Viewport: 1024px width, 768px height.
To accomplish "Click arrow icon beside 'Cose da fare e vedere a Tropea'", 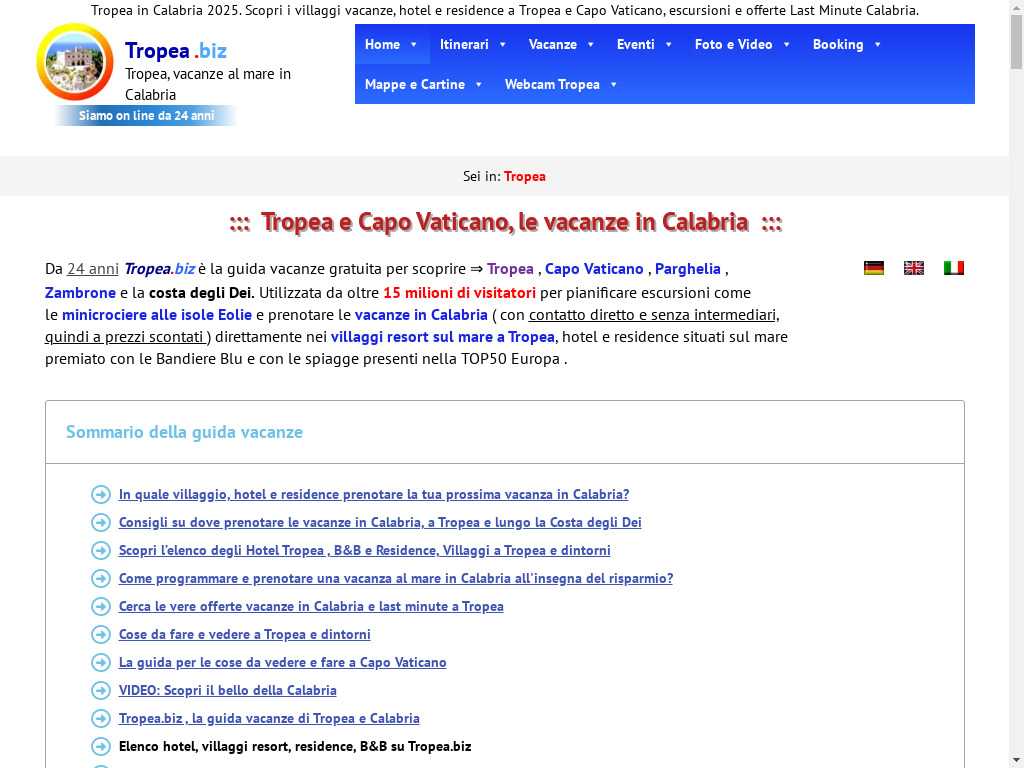I will 101,634.
